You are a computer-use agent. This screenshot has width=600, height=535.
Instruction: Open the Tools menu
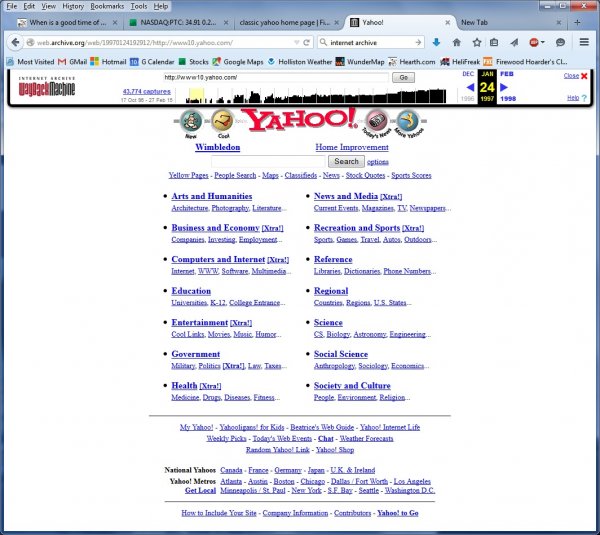(139, 6)
